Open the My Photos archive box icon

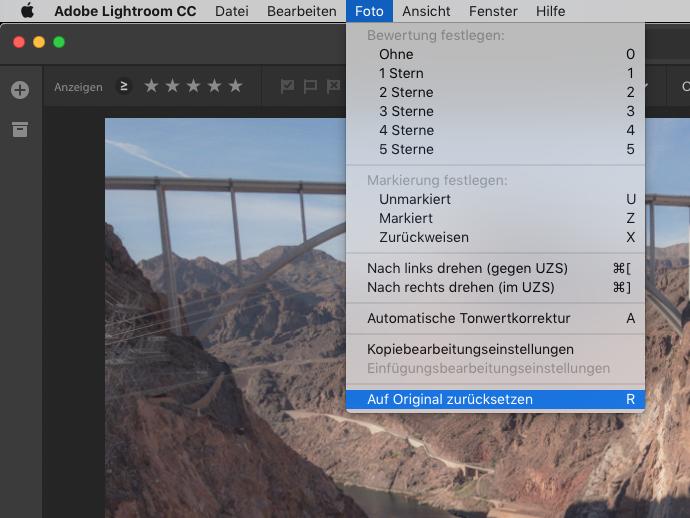click(20, 130)
